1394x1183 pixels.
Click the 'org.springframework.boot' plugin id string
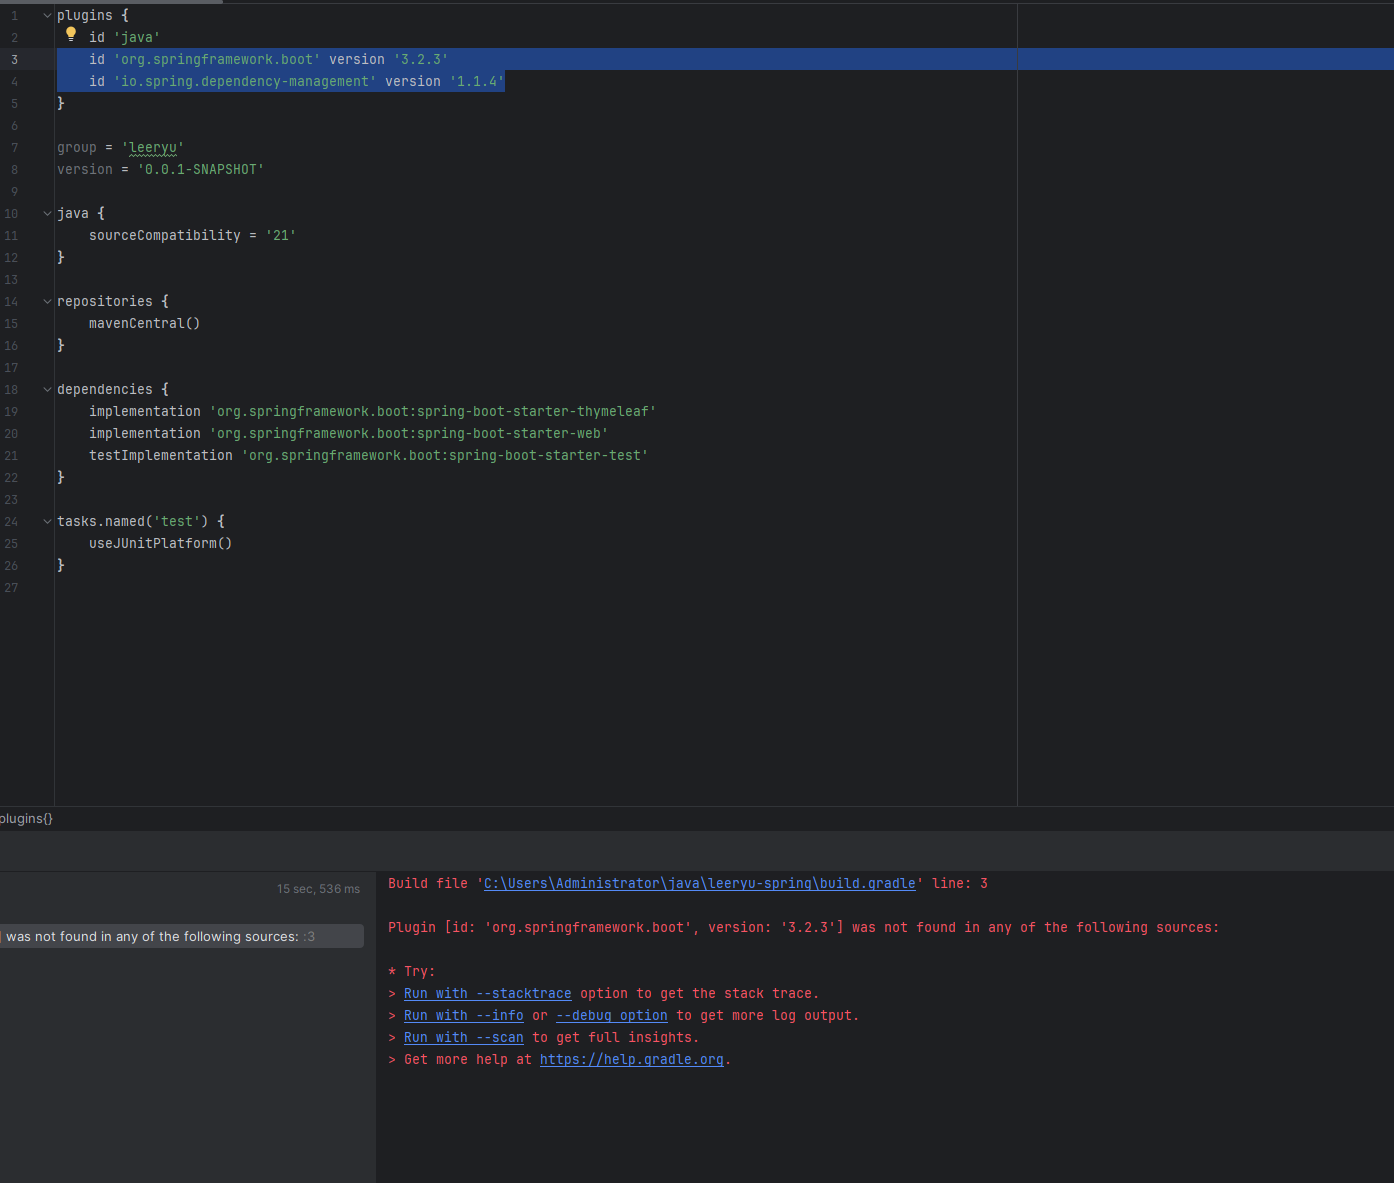(x=217, y=60)
